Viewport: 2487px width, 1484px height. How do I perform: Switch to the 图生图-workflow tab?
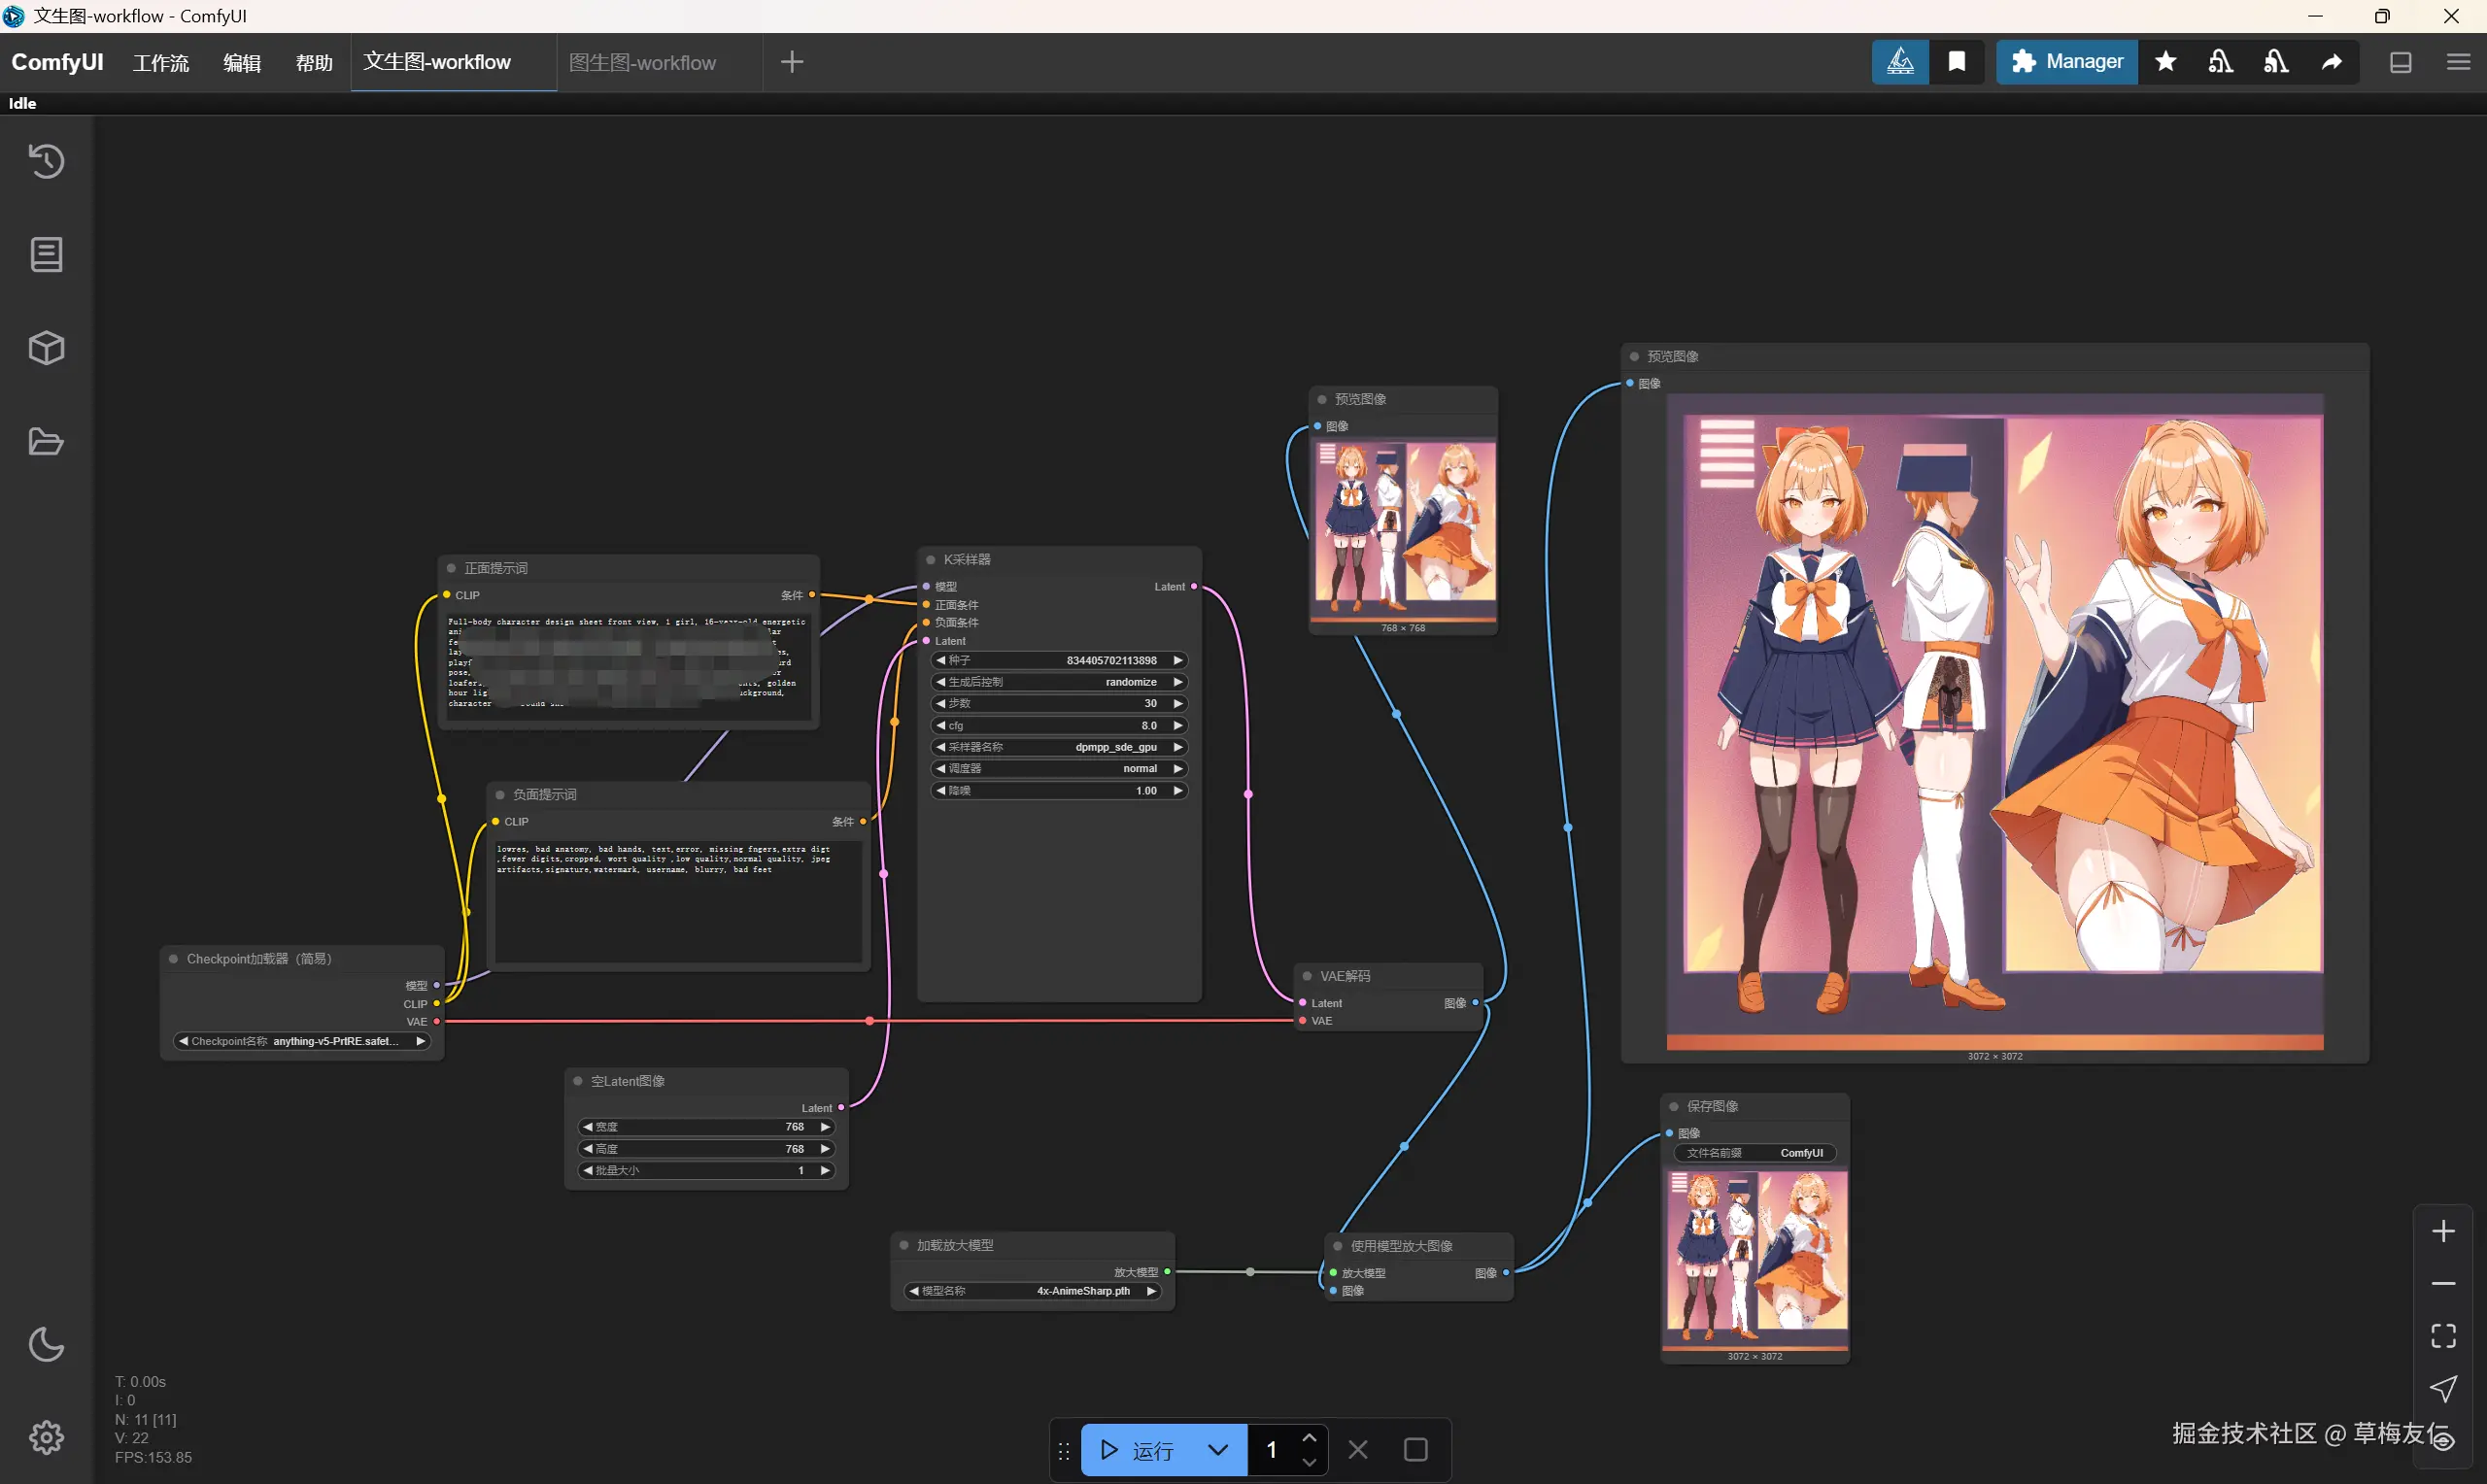pyautogui.click(x=642, y=62)
